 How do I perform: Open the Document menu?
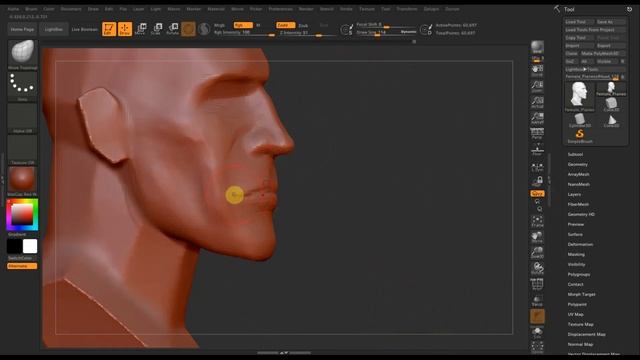[71, 9]
